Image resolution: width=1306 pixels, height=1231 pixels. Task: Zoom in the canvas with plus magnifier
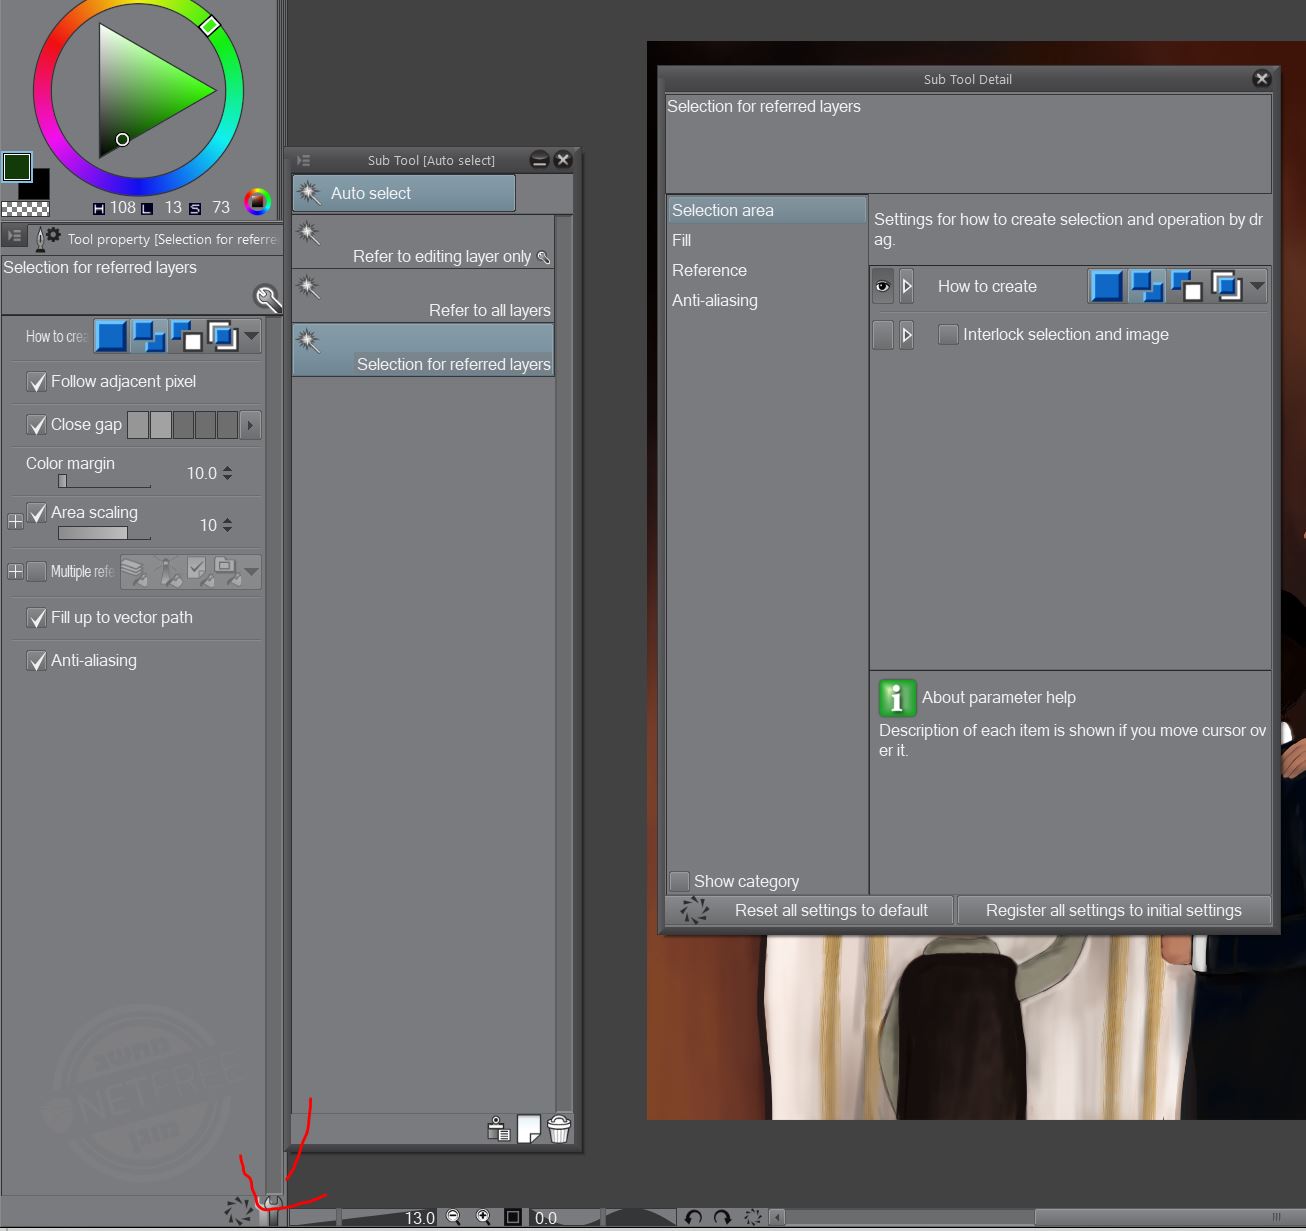coord(484,1217)
